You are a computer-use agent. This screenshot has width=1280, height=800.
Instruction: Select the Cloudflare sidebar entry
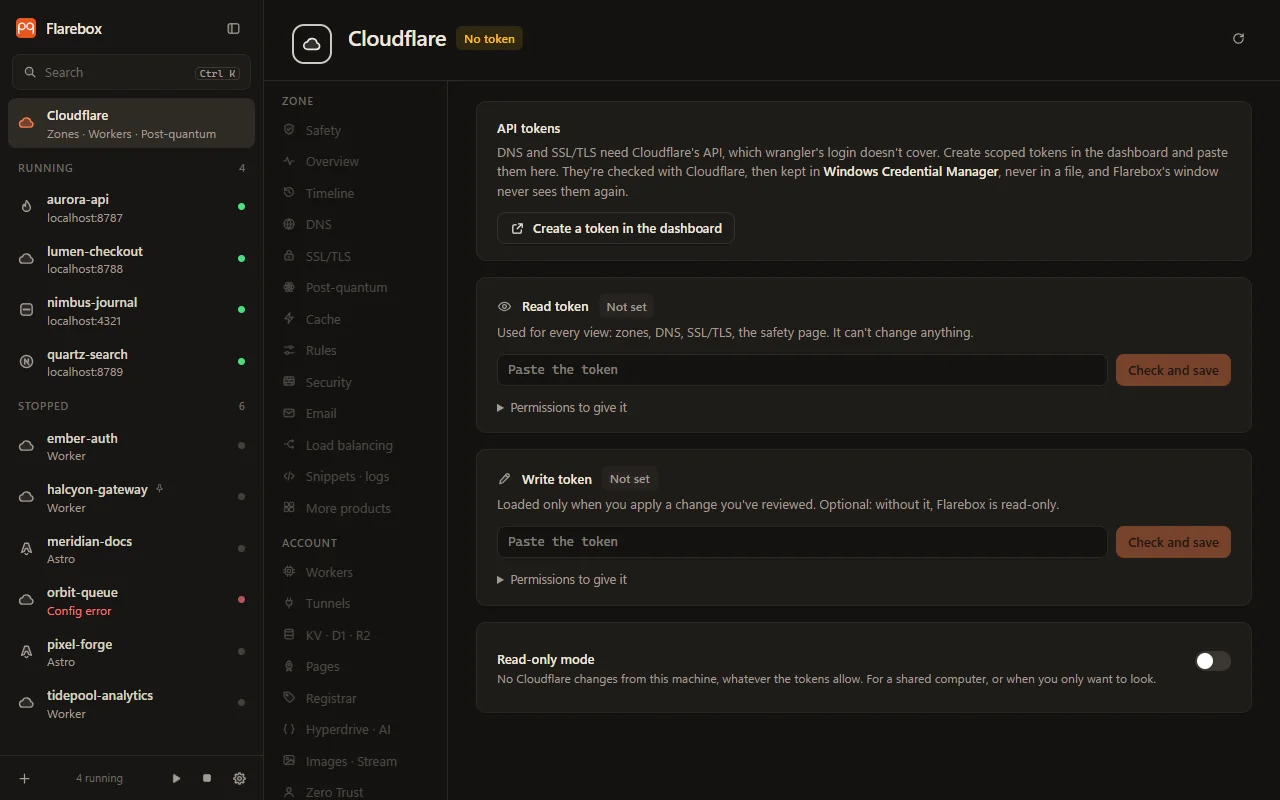coord(131,124)
